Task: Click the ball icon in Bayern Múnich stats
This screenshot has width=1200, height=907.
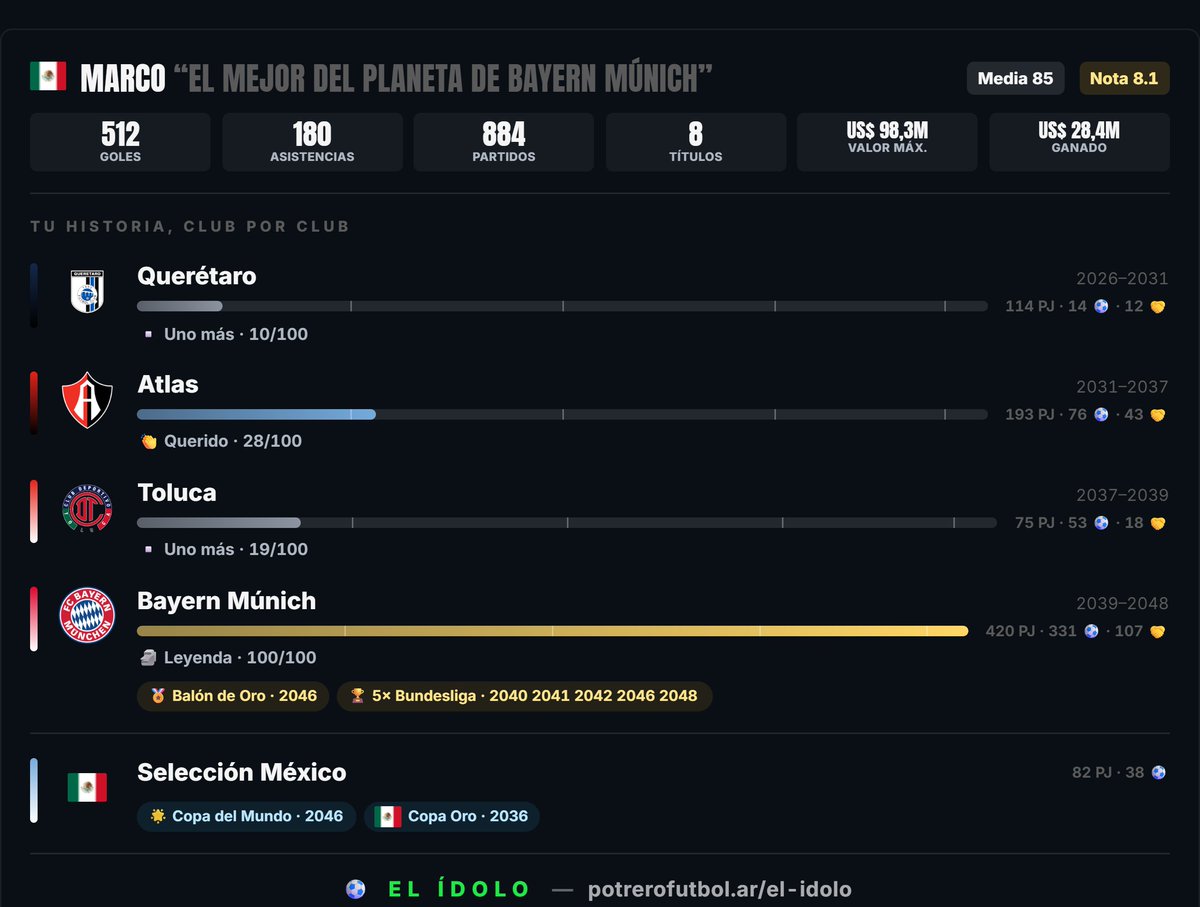Action: (1091, 631)
